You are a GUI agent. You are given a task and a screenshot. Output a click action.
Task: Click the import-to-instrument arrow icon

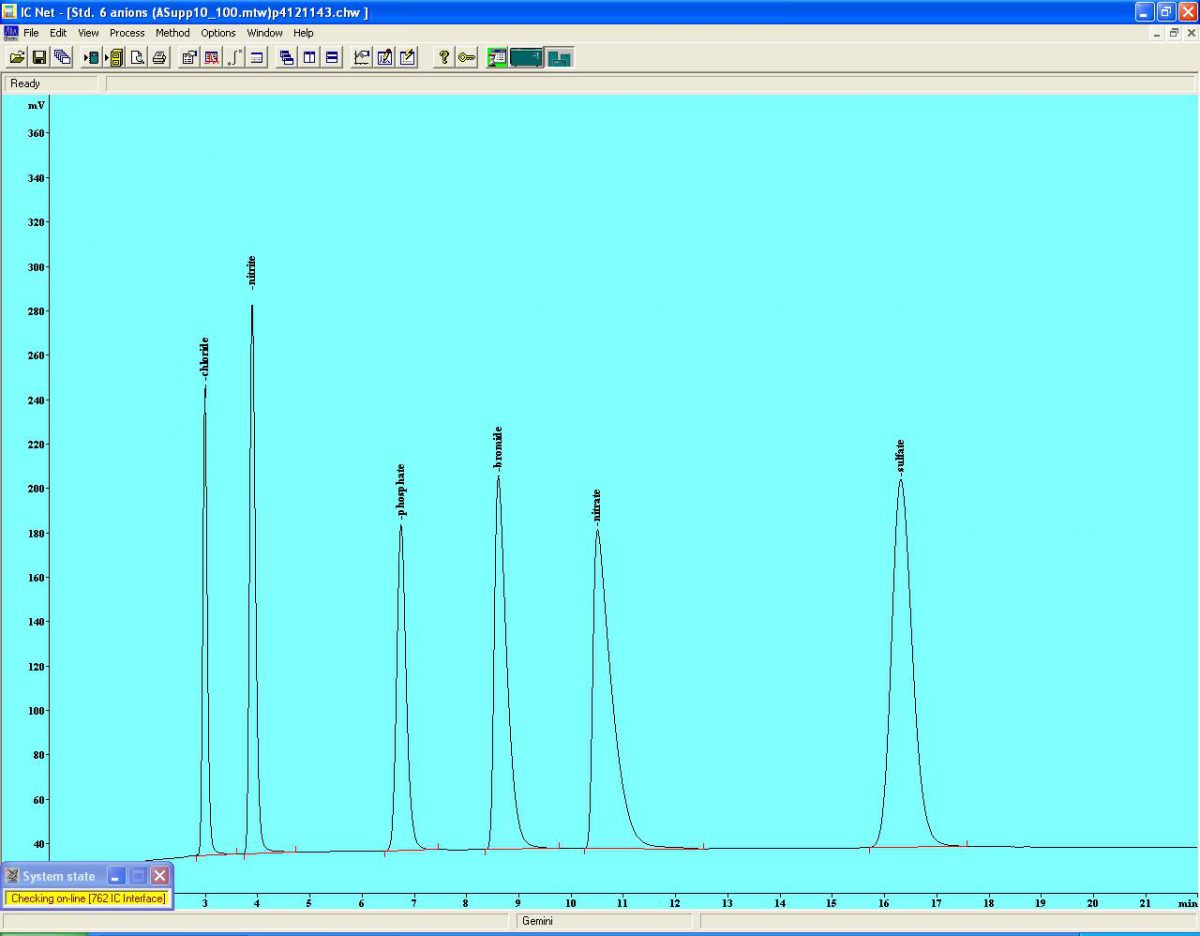point(92,57)
